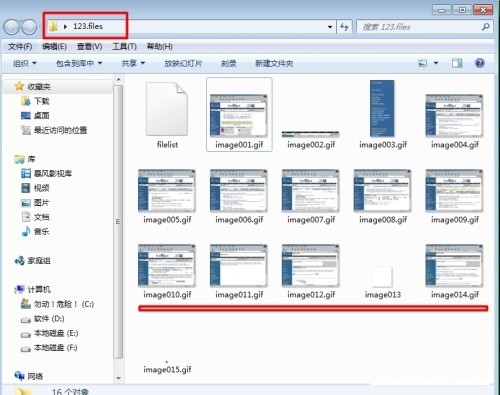Select the 最近访问的位置 icon

(26, 130)
